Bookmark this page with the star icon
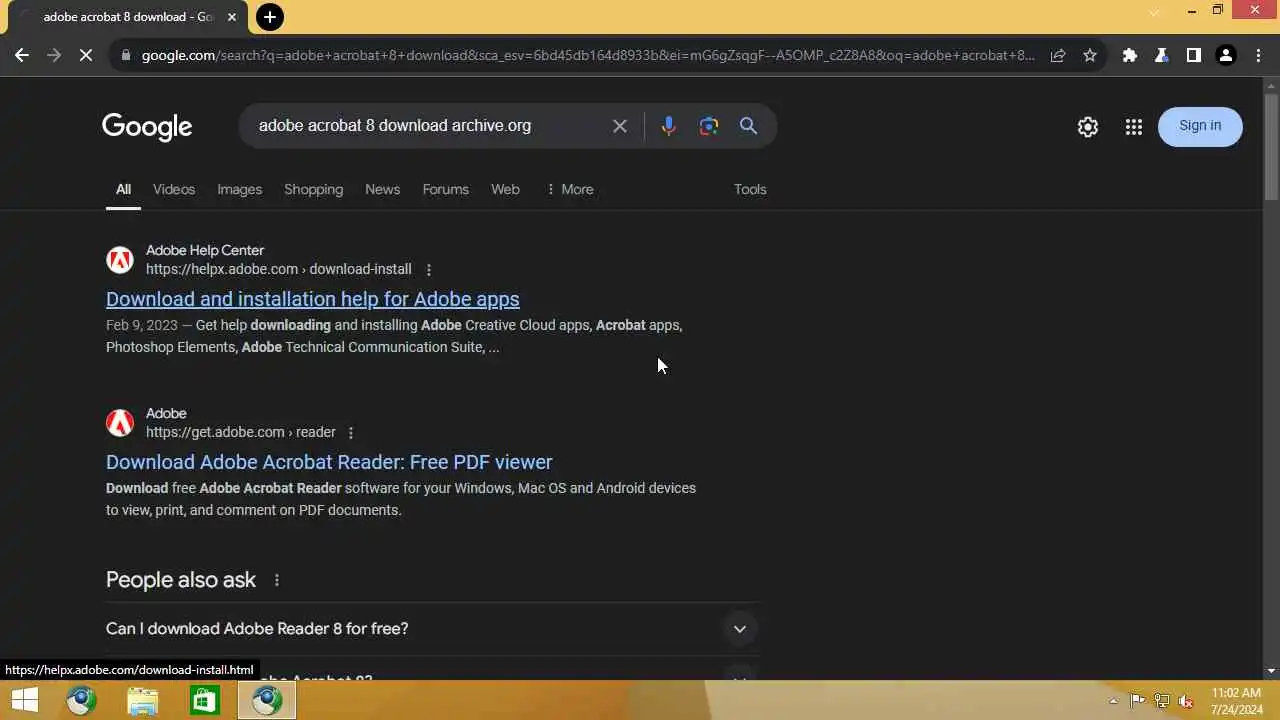This screenshot has height=720, width=1280. [x=1090, y=56]
